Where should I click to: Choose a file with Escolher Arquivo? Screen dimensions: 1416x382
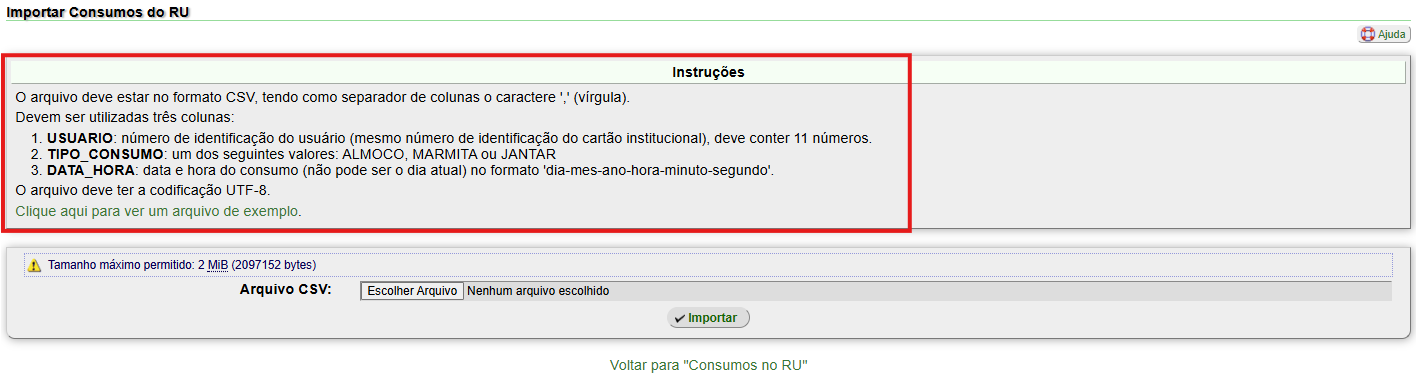(x=412, y=291)
